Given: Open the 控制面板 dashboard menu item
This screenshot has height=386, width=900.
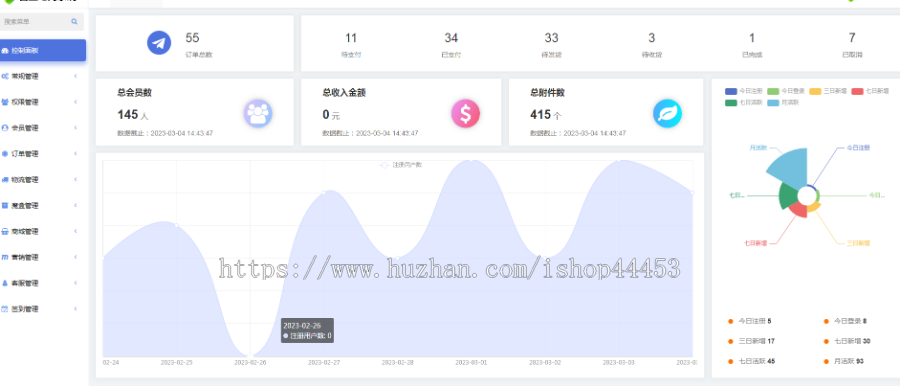Looking at the screenshot, I should [x=43, y=51].
